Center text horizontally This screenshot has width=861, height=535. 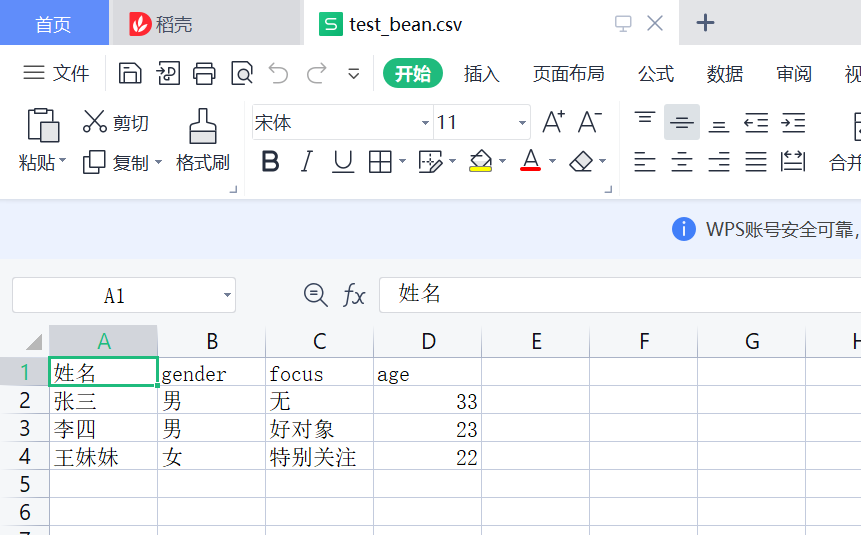coord(681,161)
